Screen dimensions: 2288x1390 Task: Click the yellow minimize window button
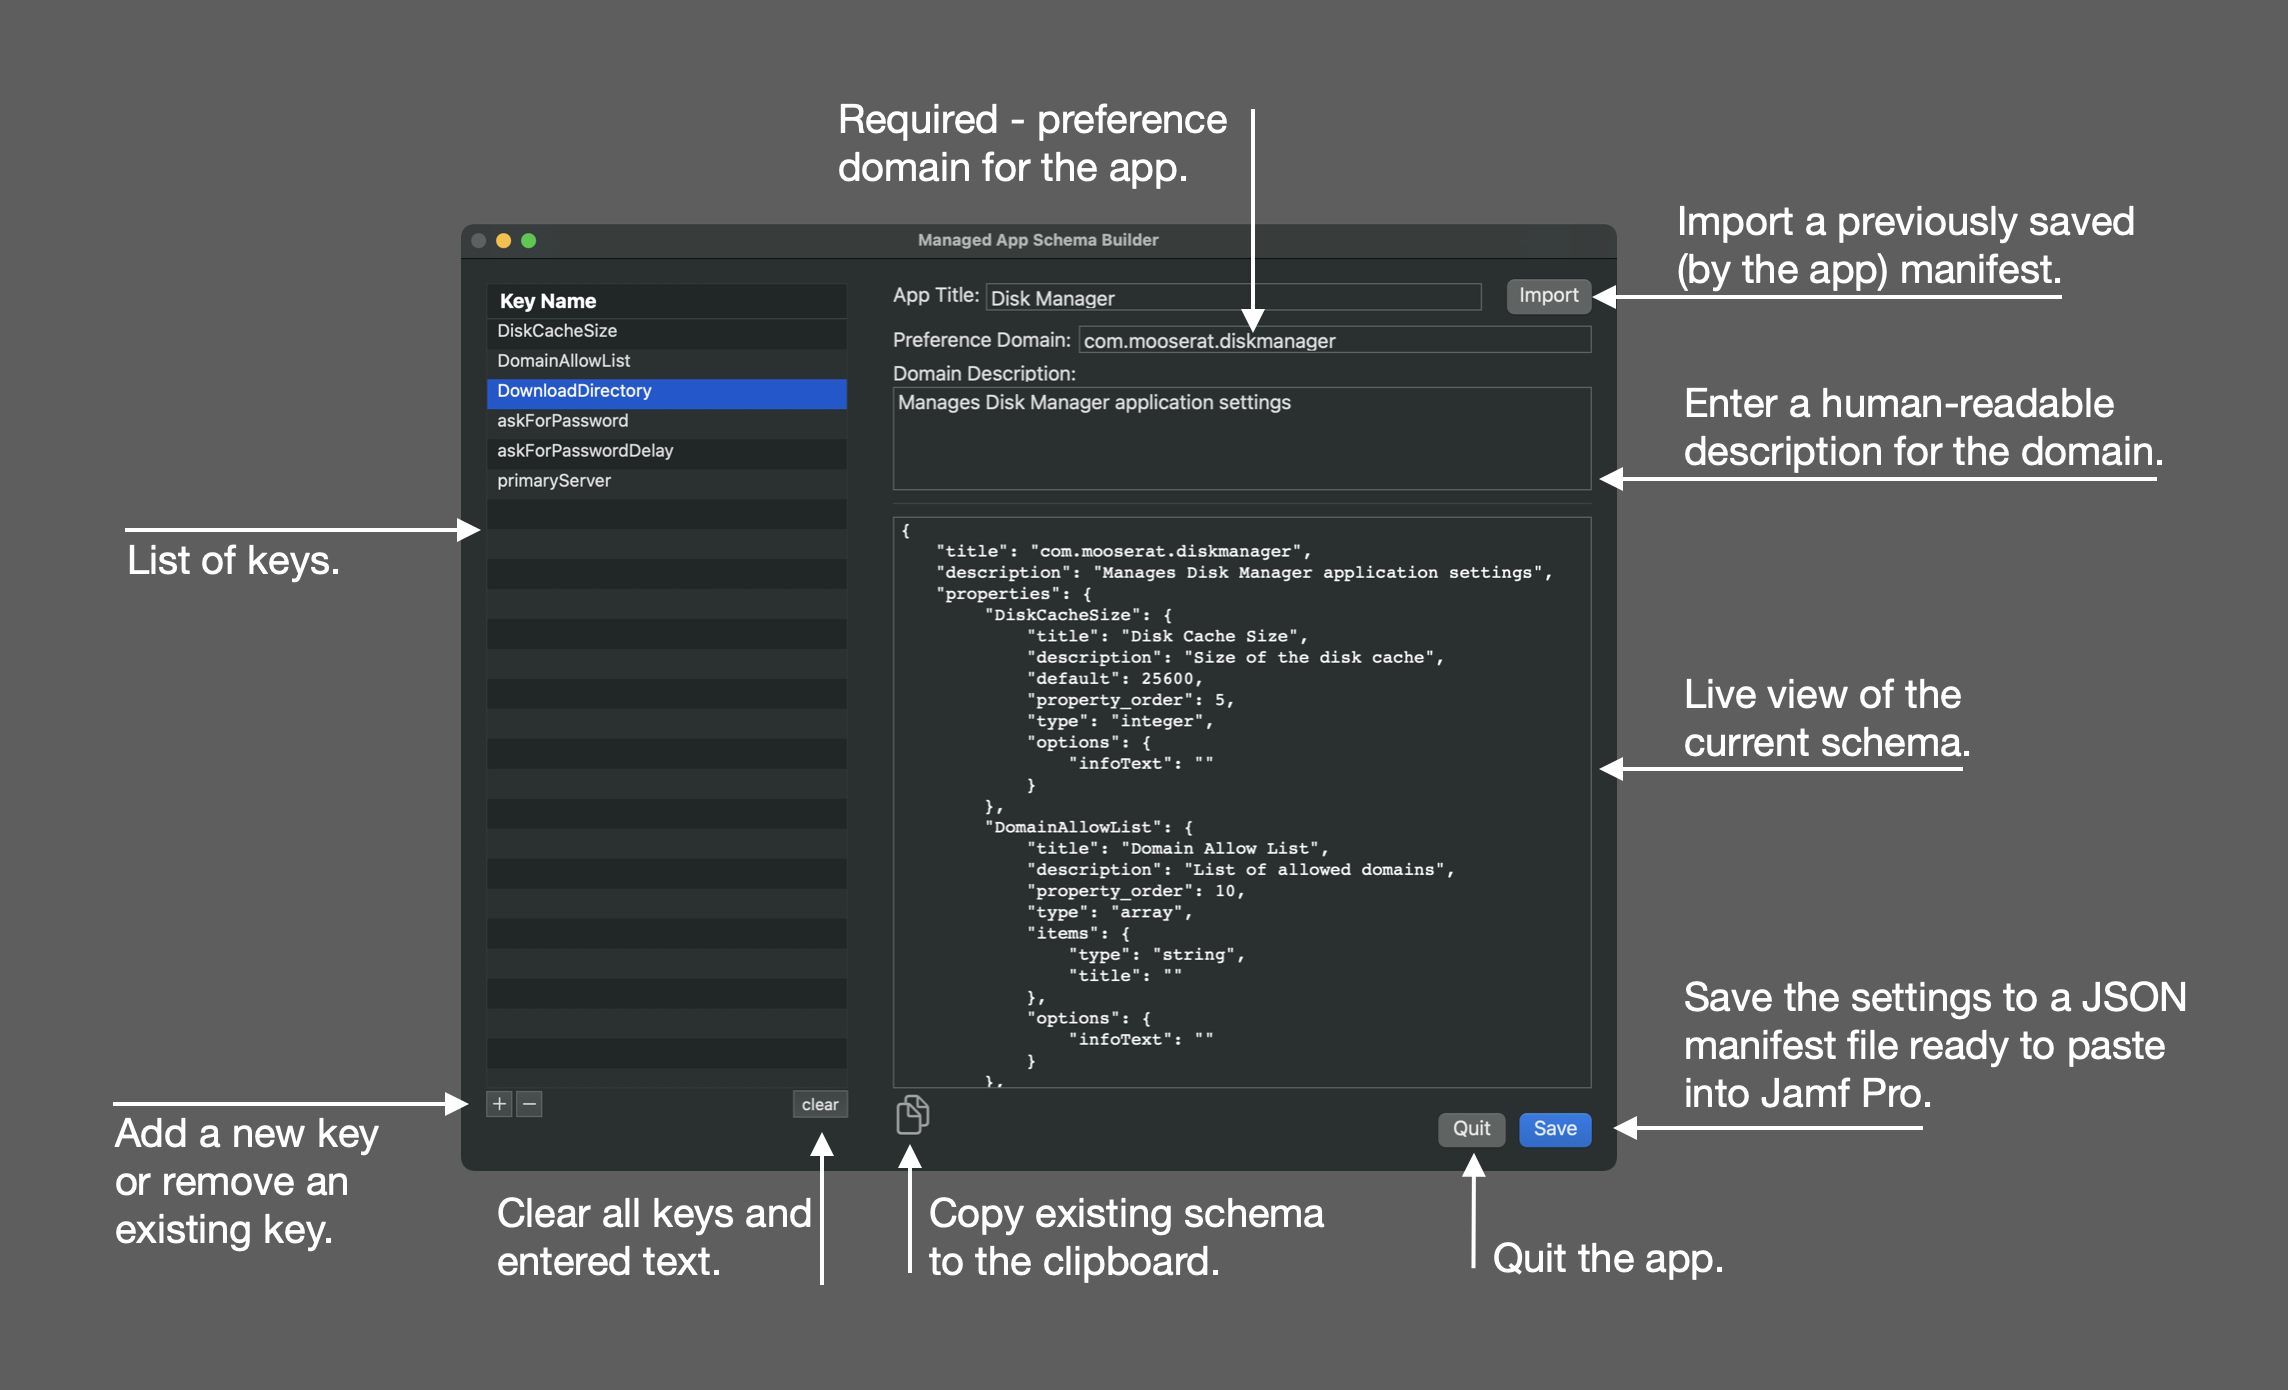(x=504, y=240)
